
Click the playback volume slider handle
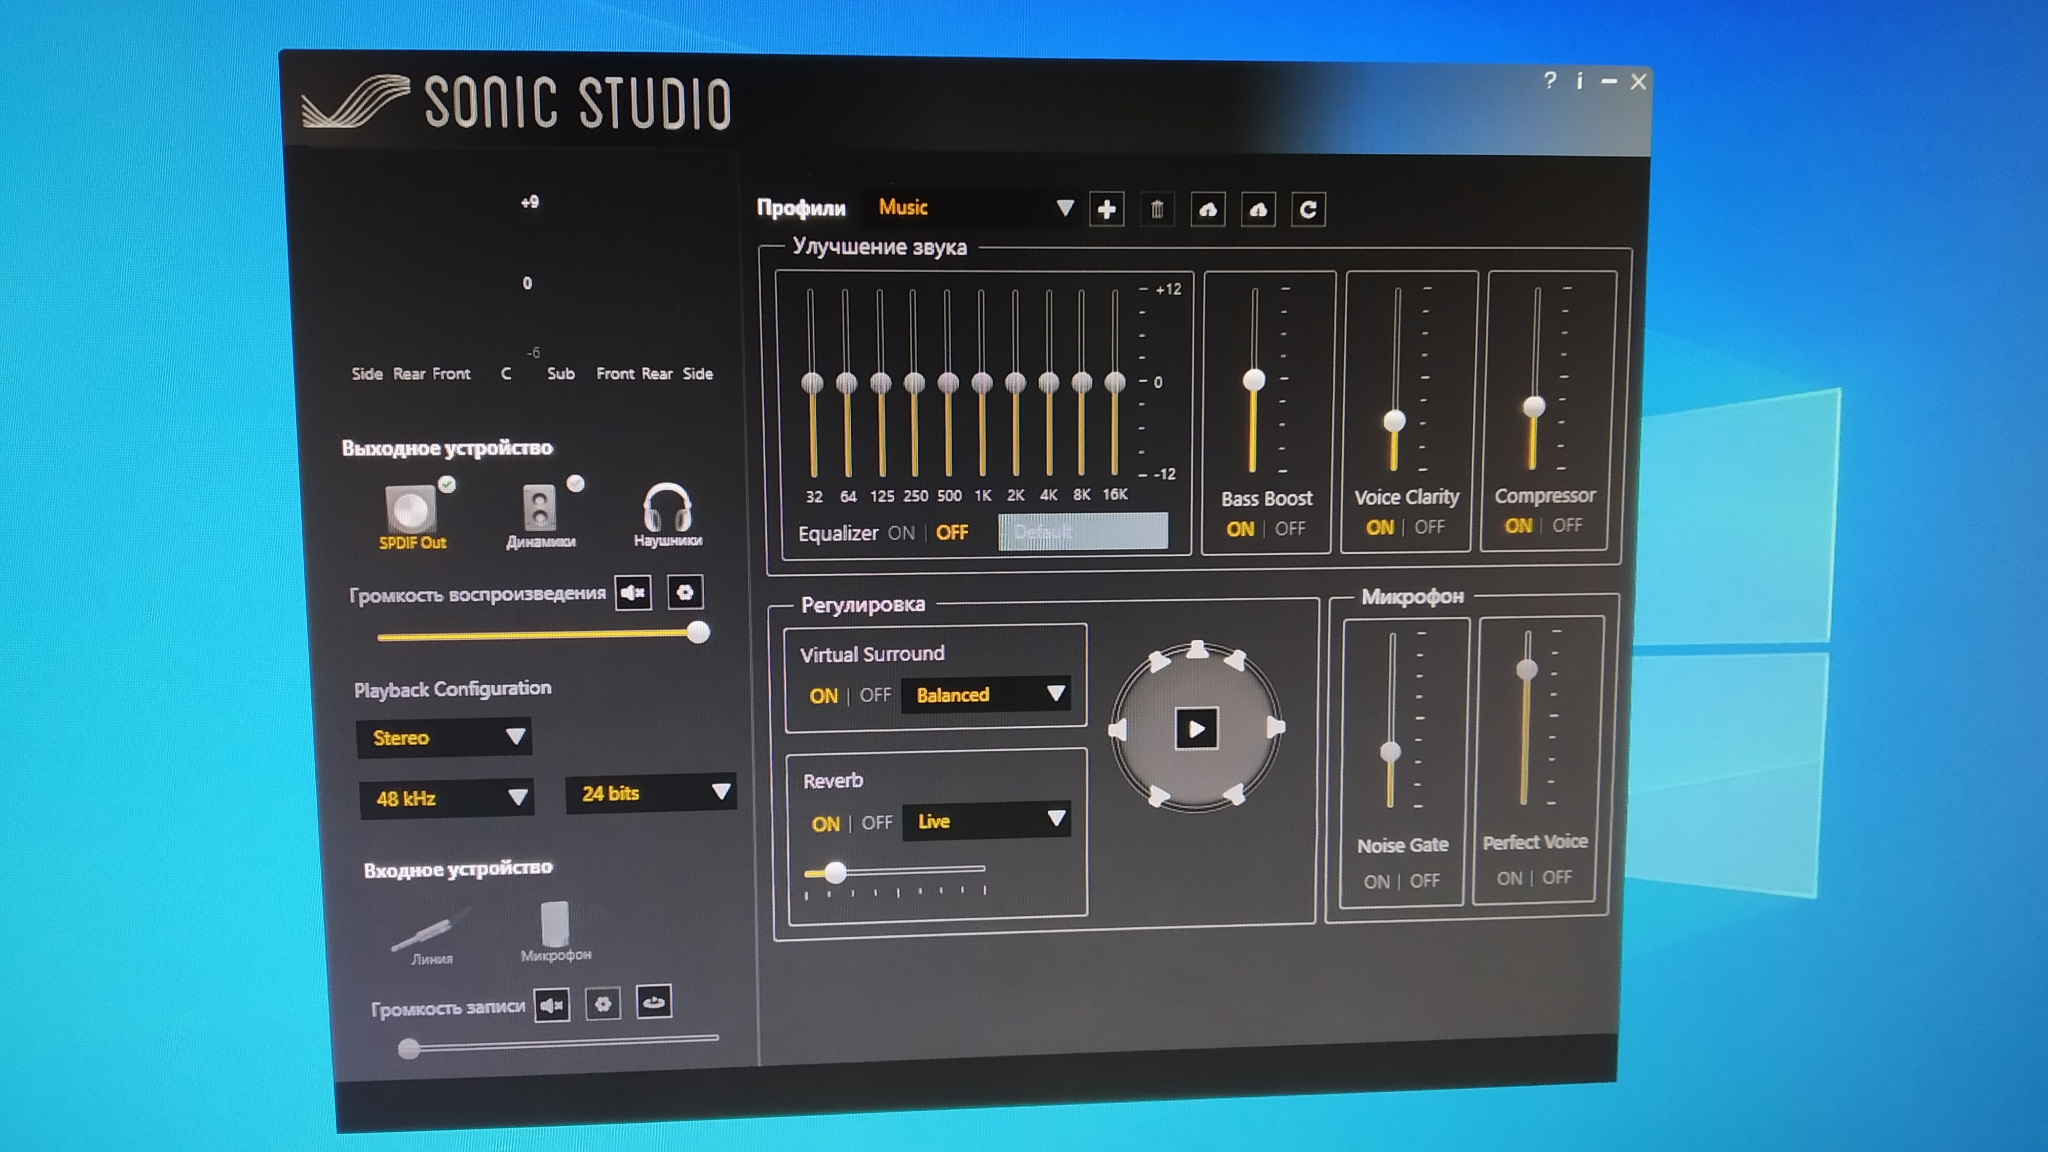(x=698, y=632)
